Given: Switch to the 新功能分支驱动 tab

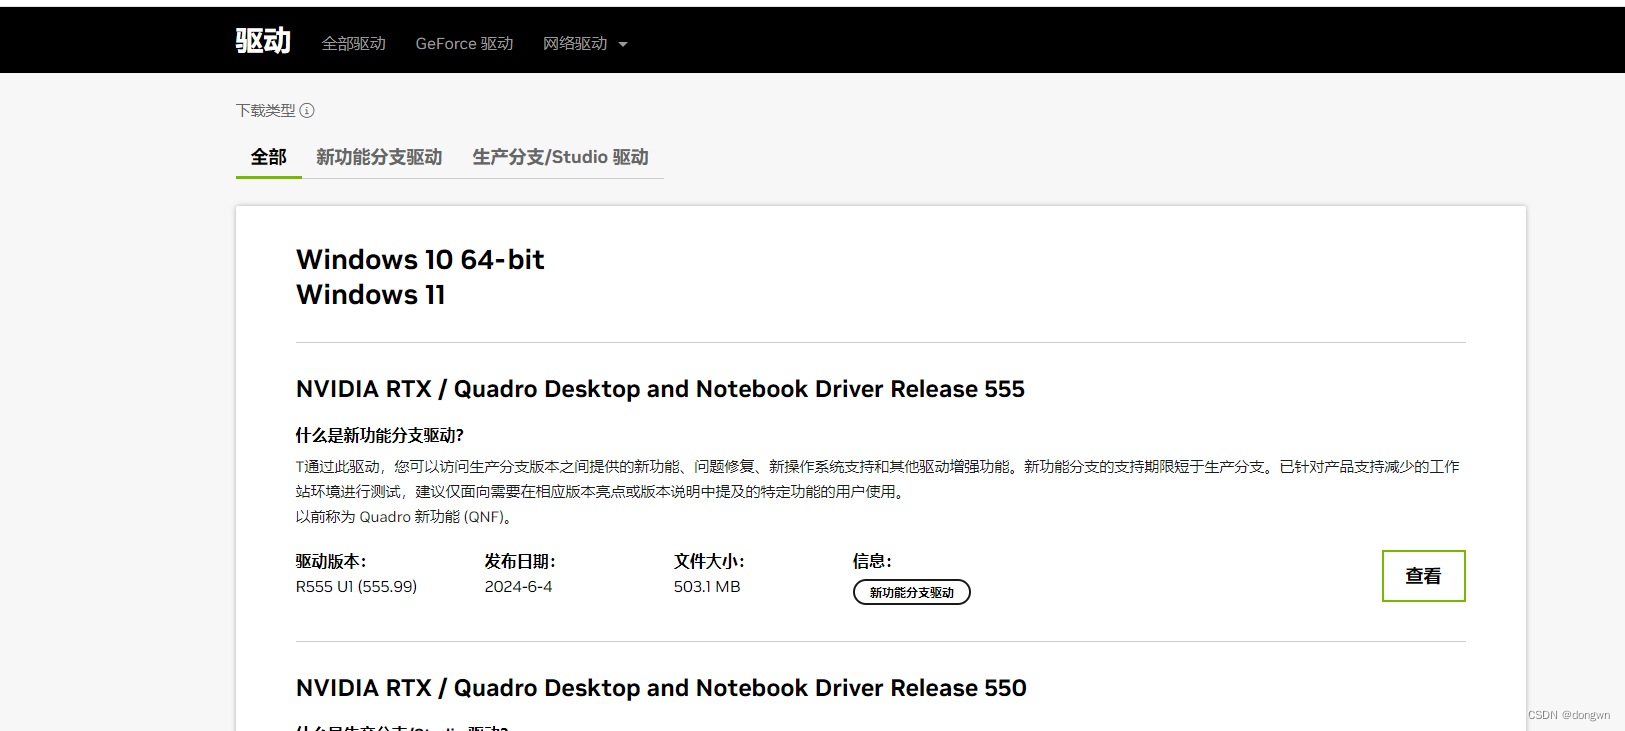Looking at the screenshot, I should pyautogui.click(x=379, y=157).
